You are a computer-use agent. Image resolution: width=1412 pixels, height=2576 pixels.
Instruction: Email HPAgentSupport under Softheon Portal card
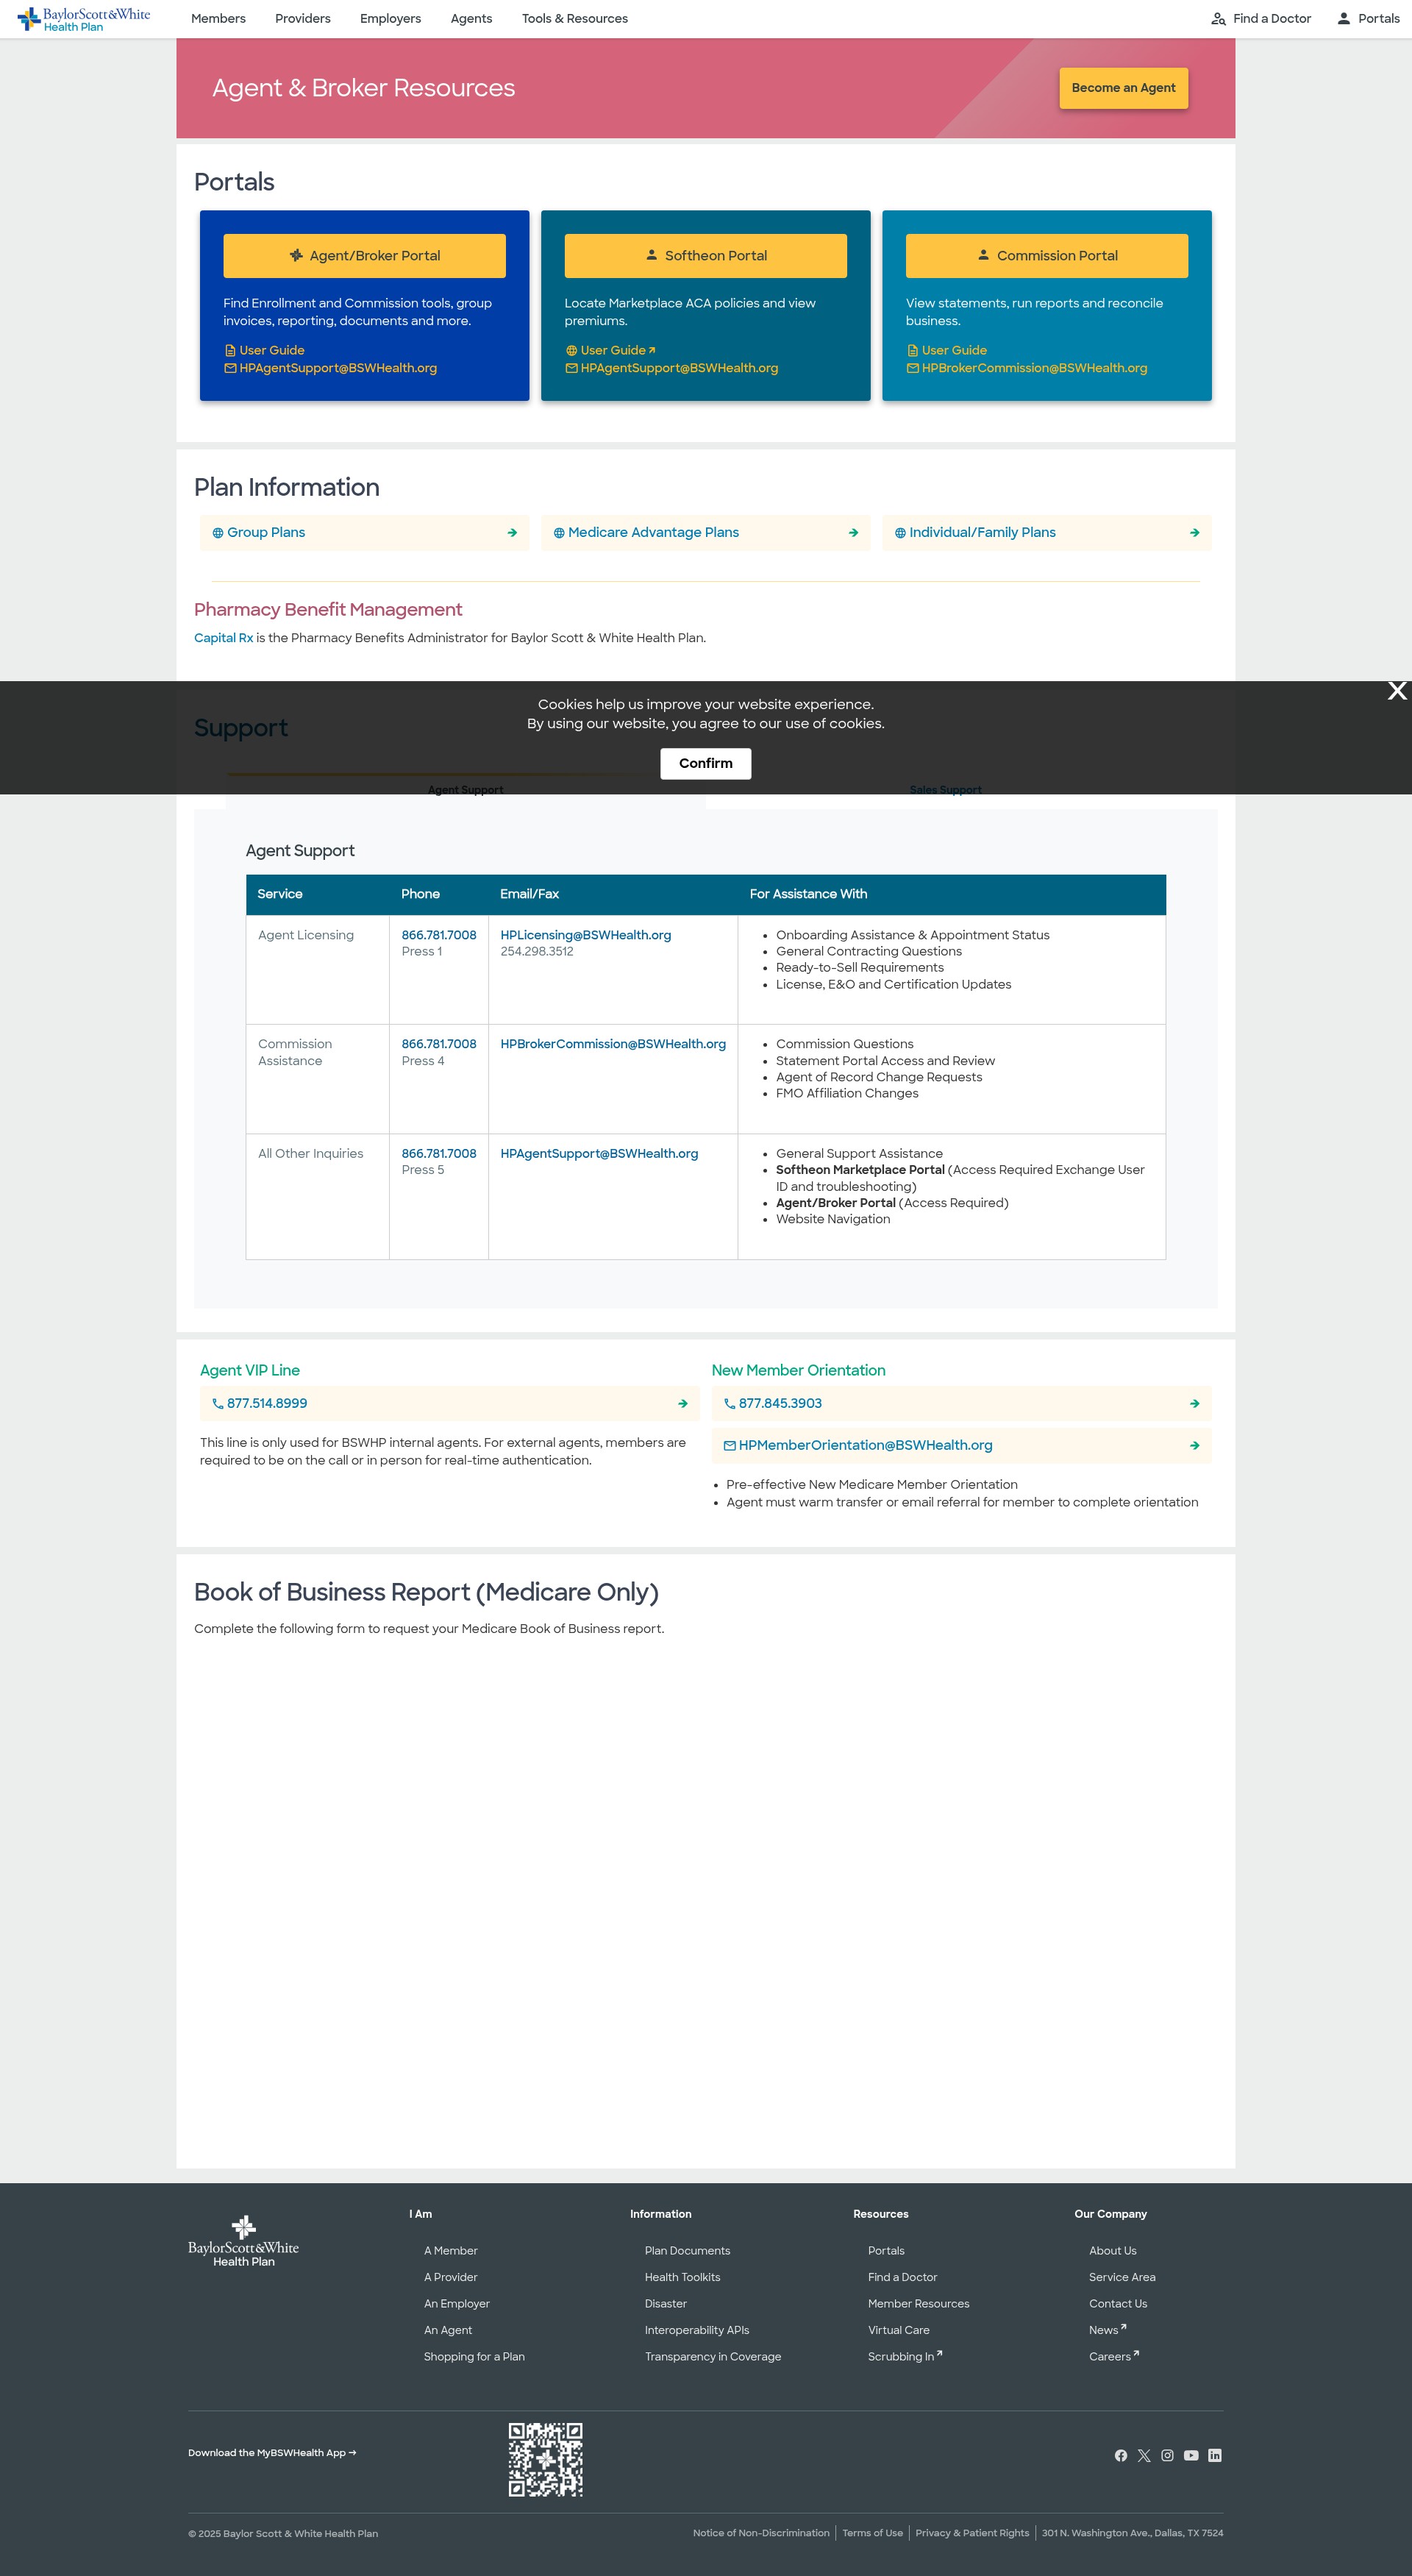point(671,368)
